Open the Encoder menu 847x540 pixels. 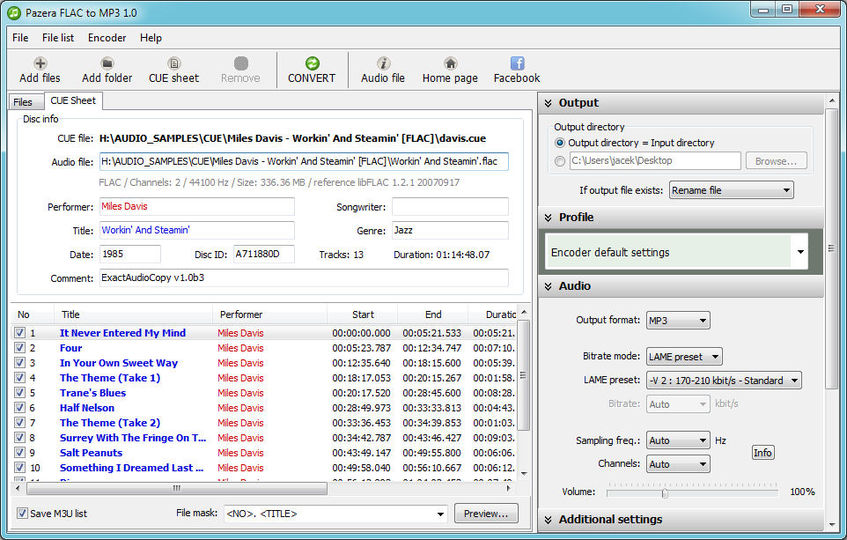coord(107,38)
